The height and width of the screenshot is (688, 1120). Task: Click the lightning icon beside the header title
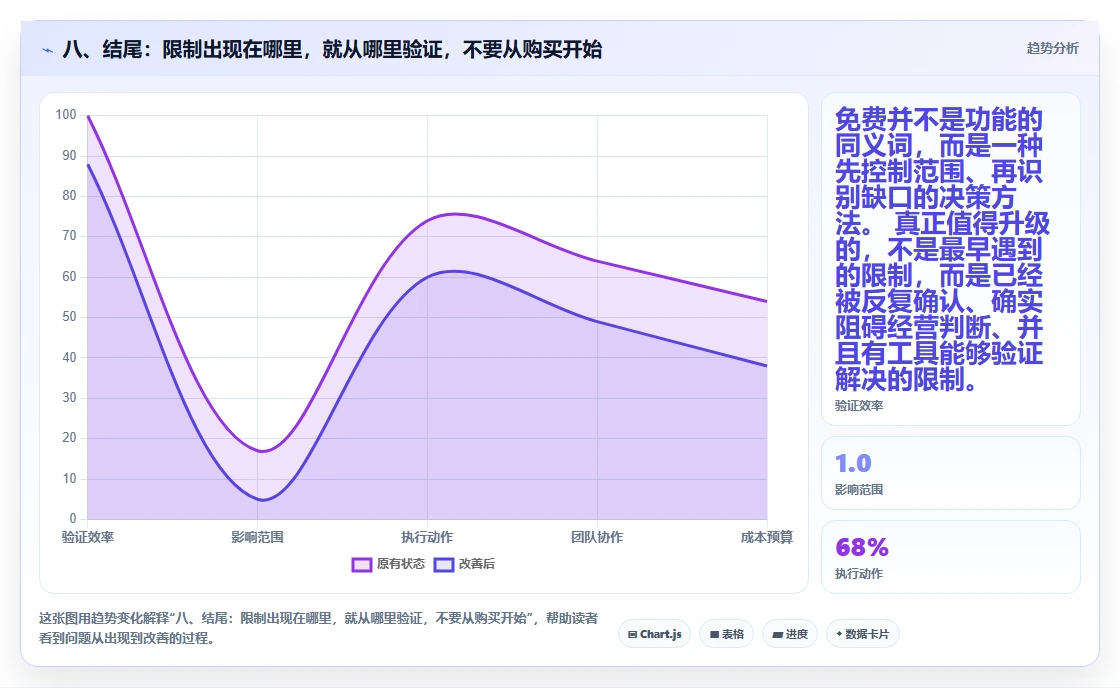[48, 51]
